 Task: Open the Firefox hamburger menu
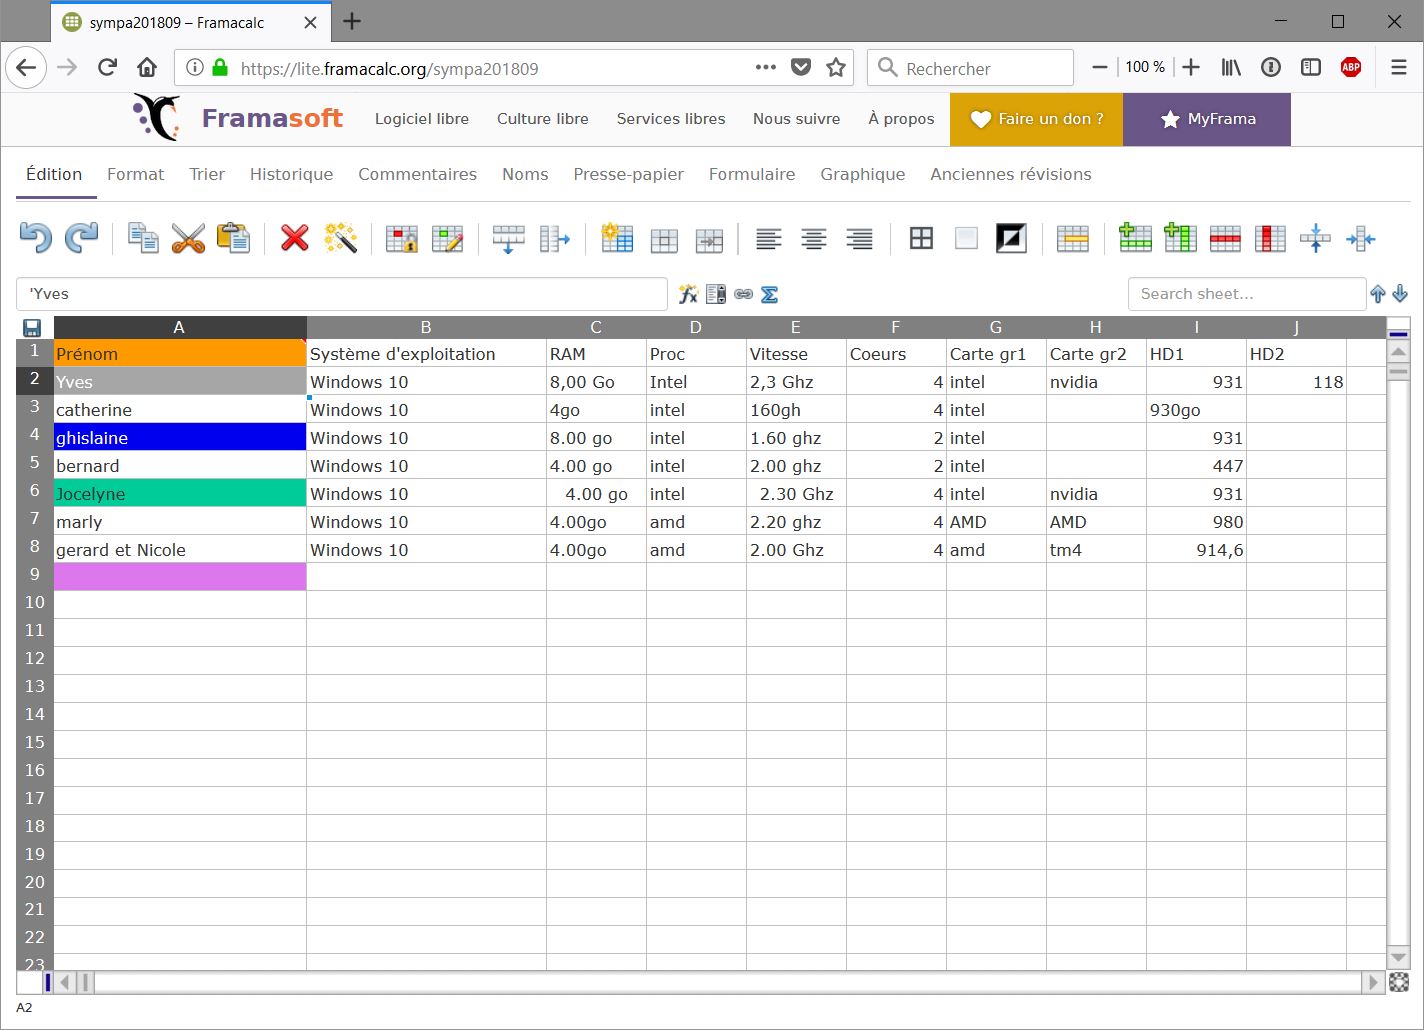click(x=1399, y=67)
